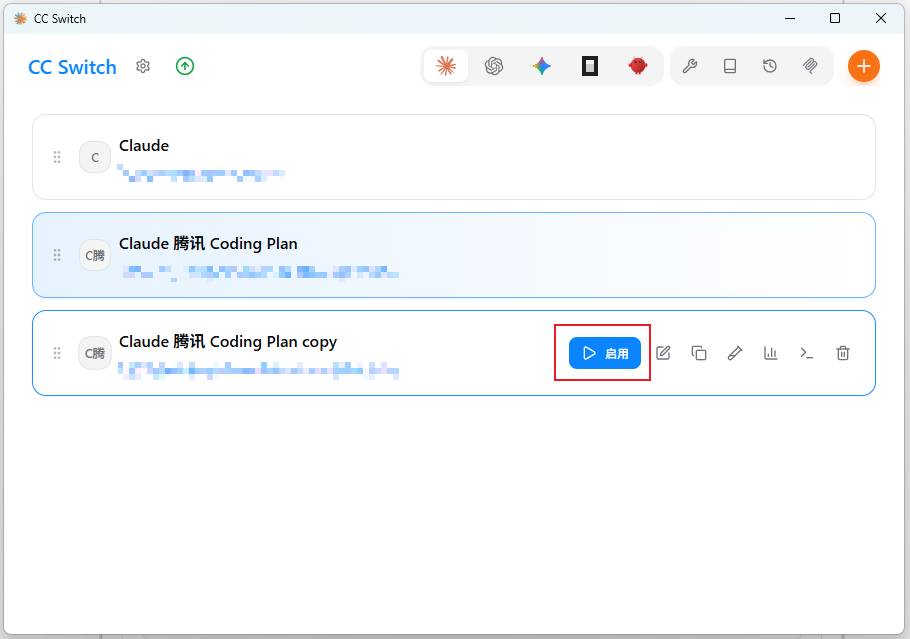Click the green update arrow icon
This screenshot has width=910, height=639.
(x=185, y=66)
